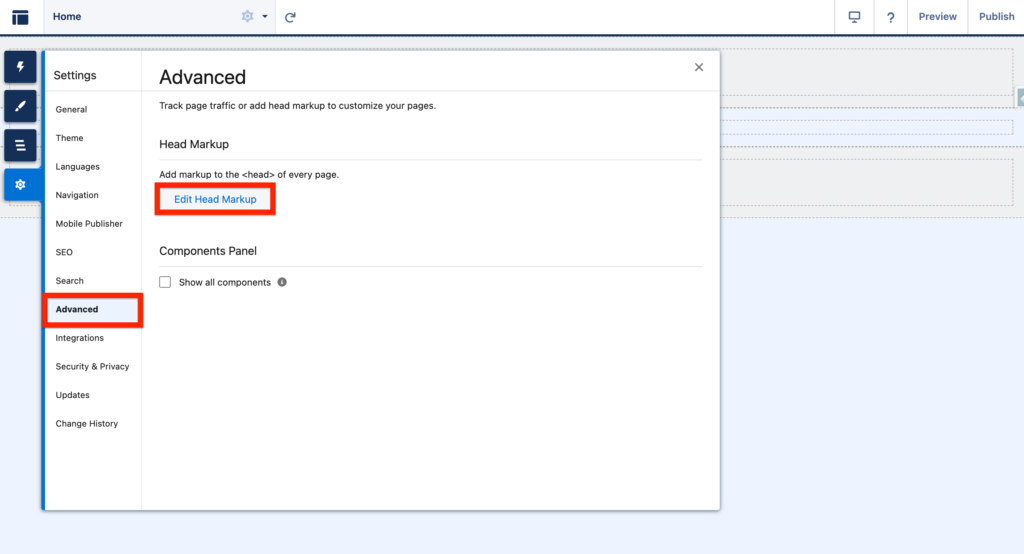The height and width of the screenshot is (554, 1024).
Task: Enable the Show all components checkbox
Action: pyautogui.click(x=166, y=283)
